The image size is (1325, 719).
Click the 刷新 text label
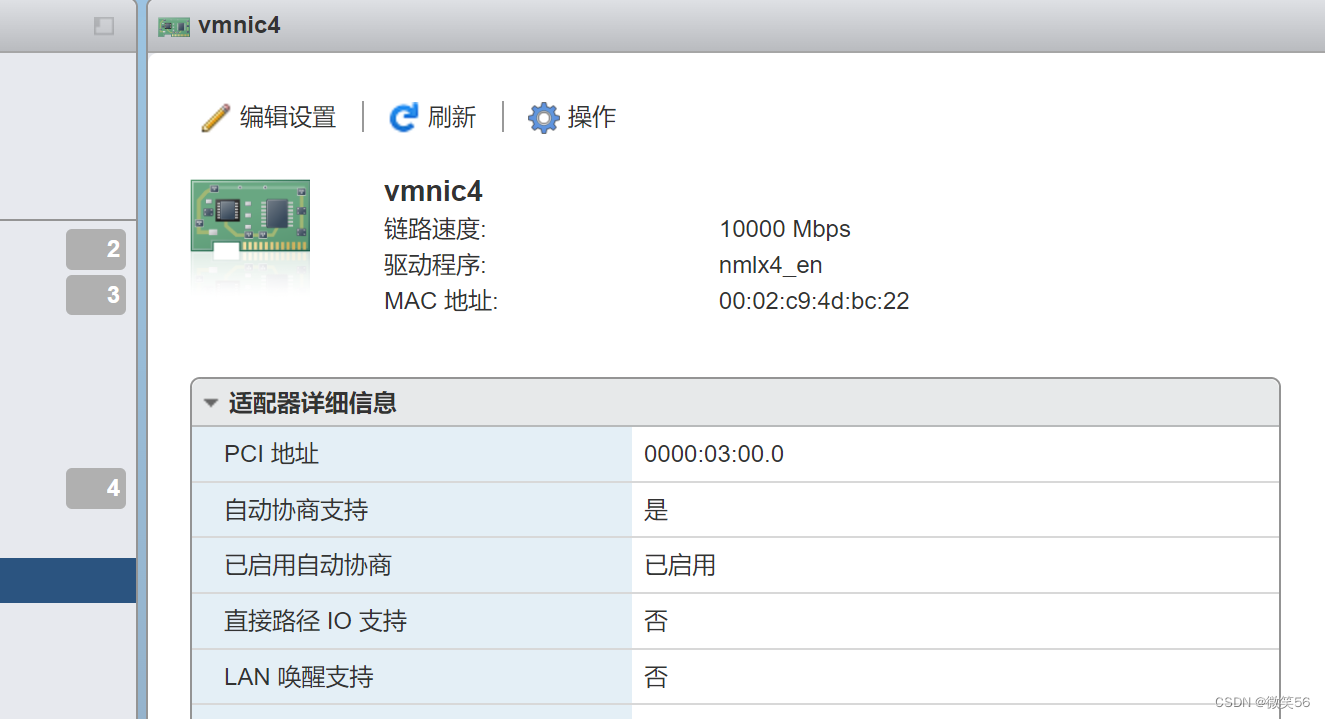[452, 117]
